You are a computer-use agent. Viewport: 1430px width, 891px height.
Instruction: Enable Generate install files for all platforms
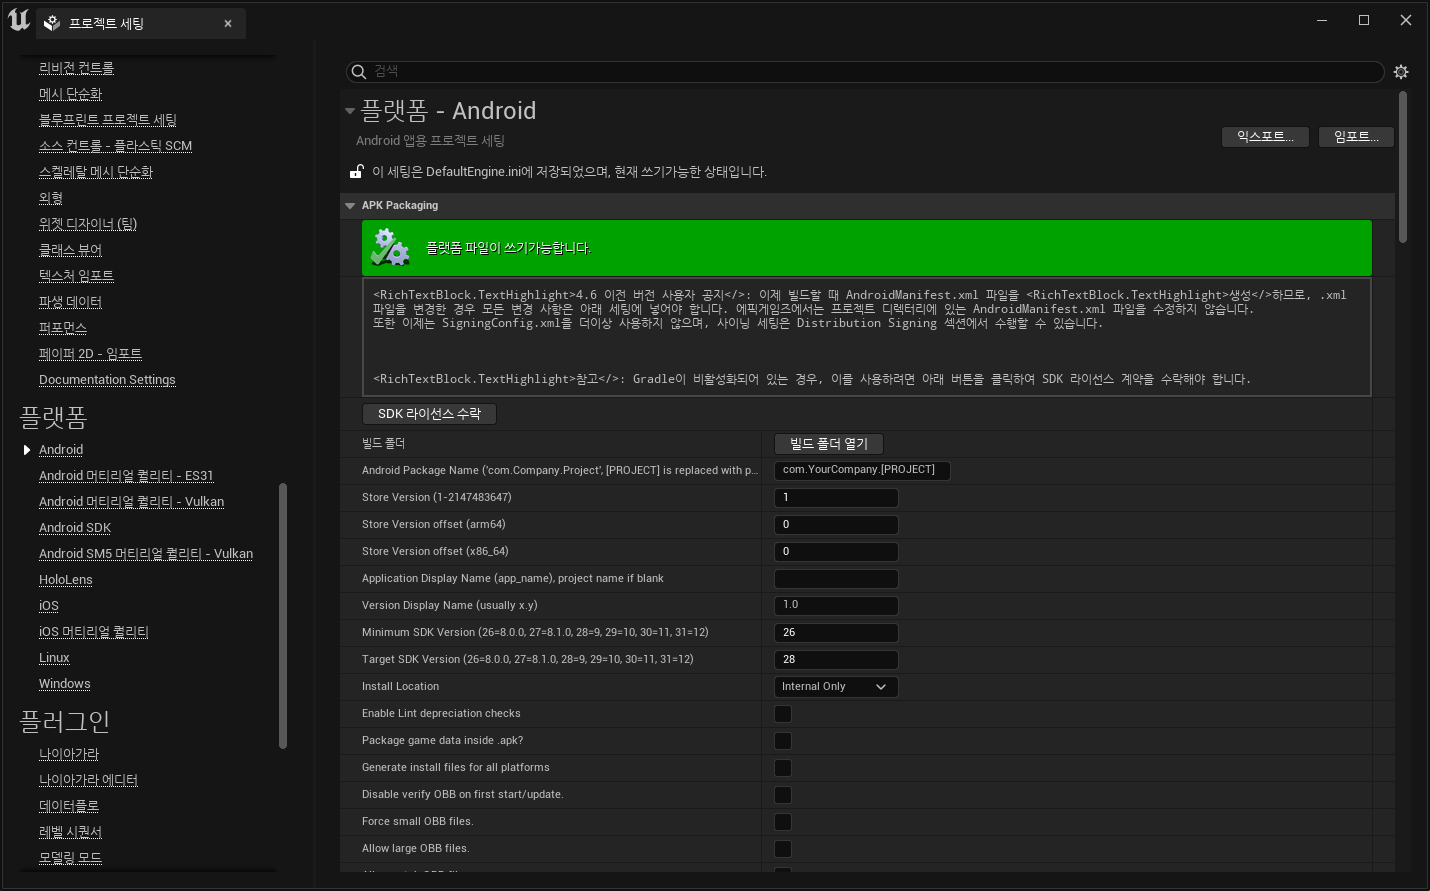[x=783, y=768]
